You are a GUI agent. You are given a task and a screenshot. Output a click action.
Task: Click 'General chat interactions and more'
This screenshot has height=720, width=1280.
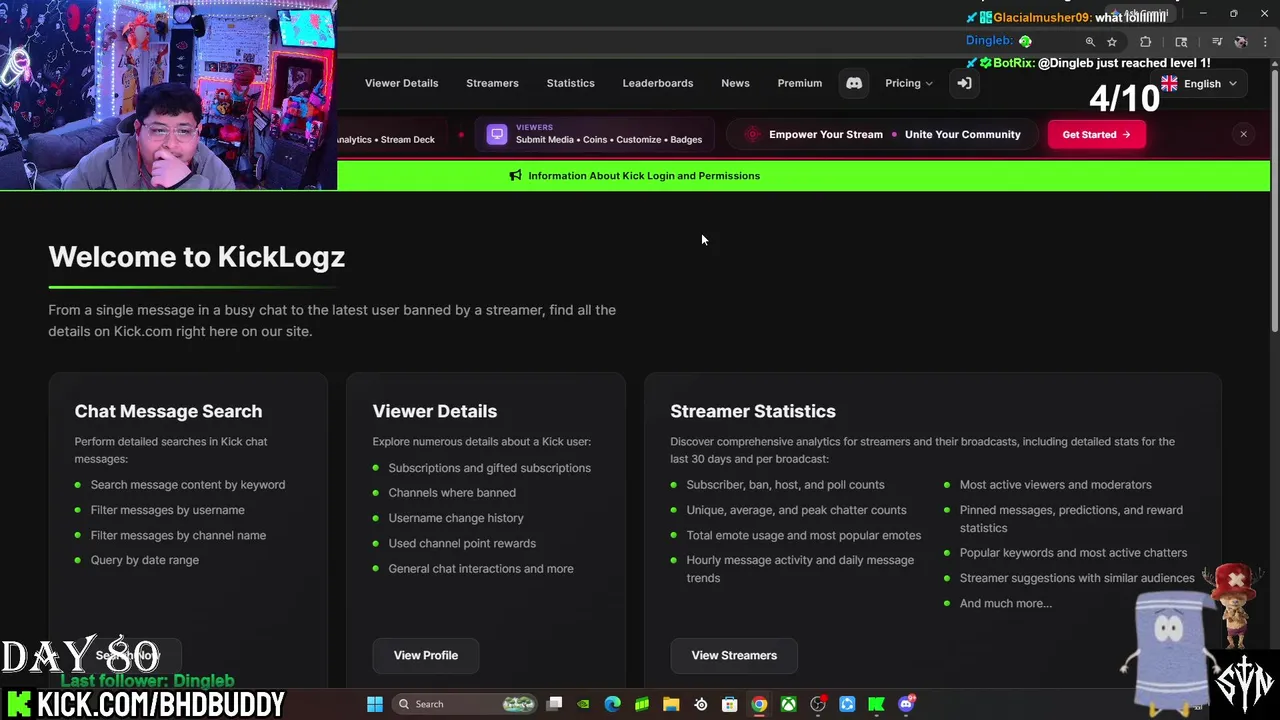[480, 569]
